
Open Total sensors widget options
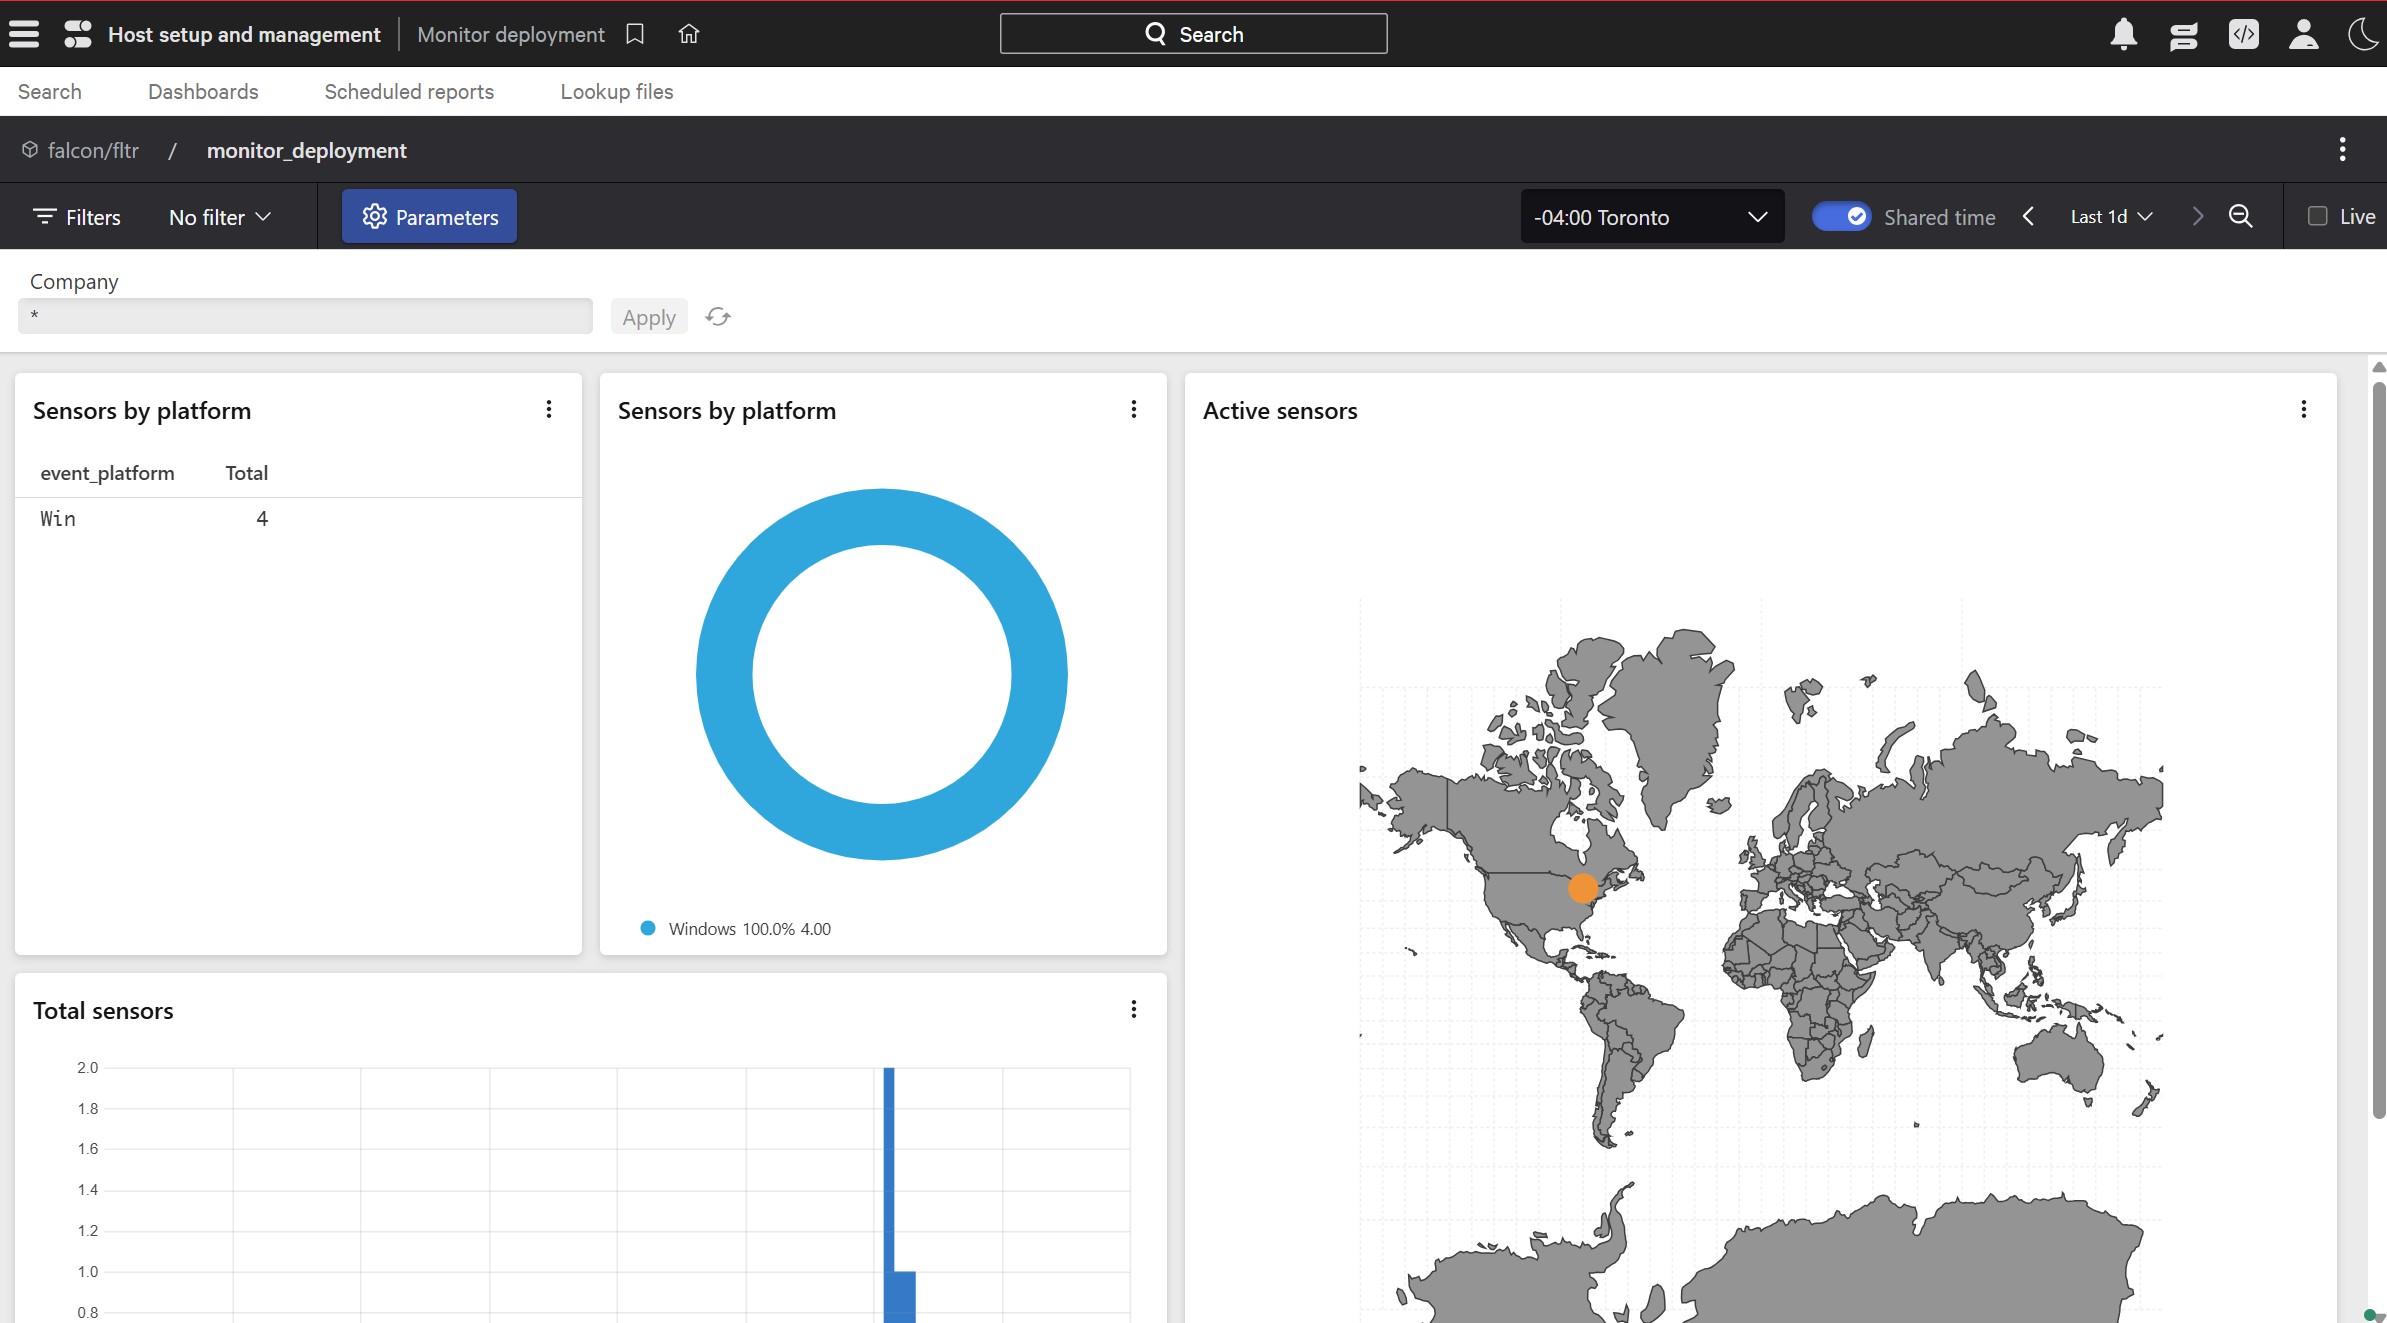pos(1134,1009)
